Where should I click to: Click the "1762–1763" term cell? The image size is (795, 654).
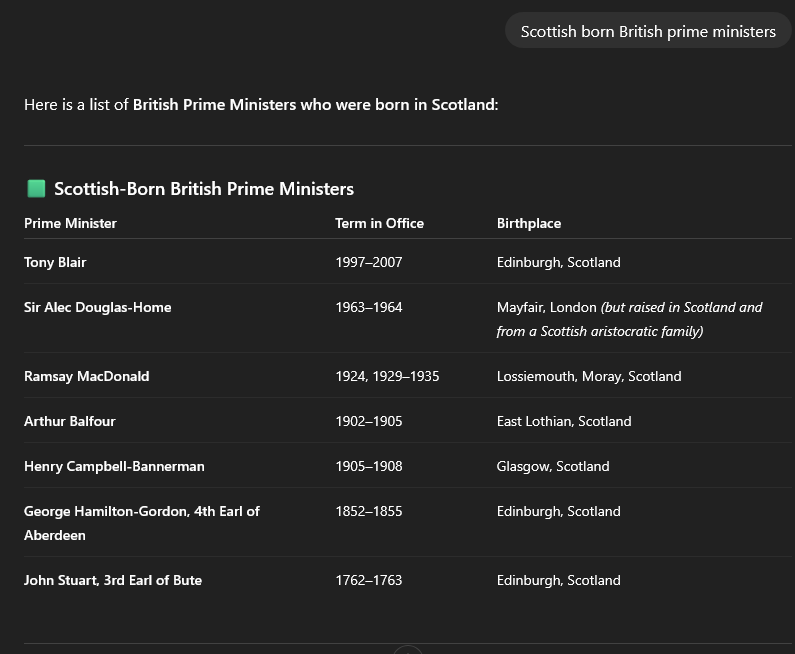369,580
